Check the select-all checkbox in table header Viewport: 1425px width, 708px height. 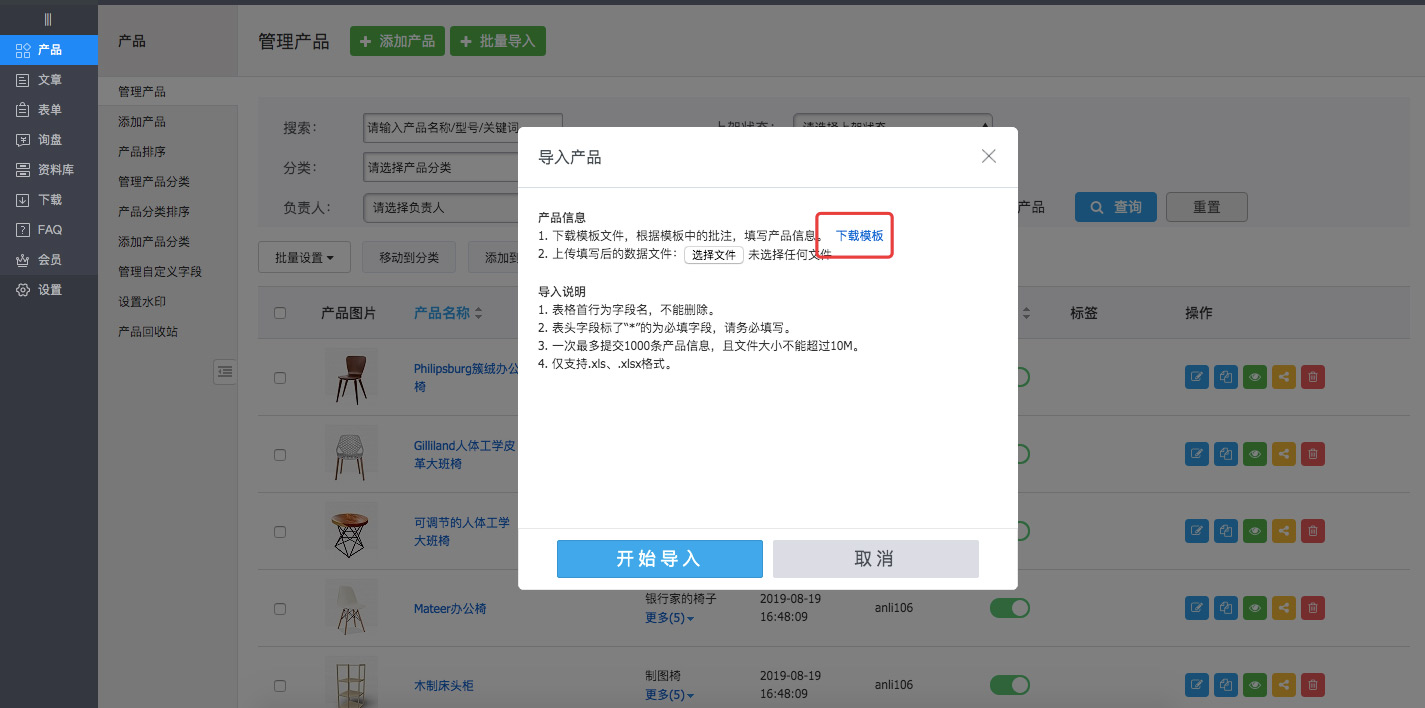click(280, 313)
